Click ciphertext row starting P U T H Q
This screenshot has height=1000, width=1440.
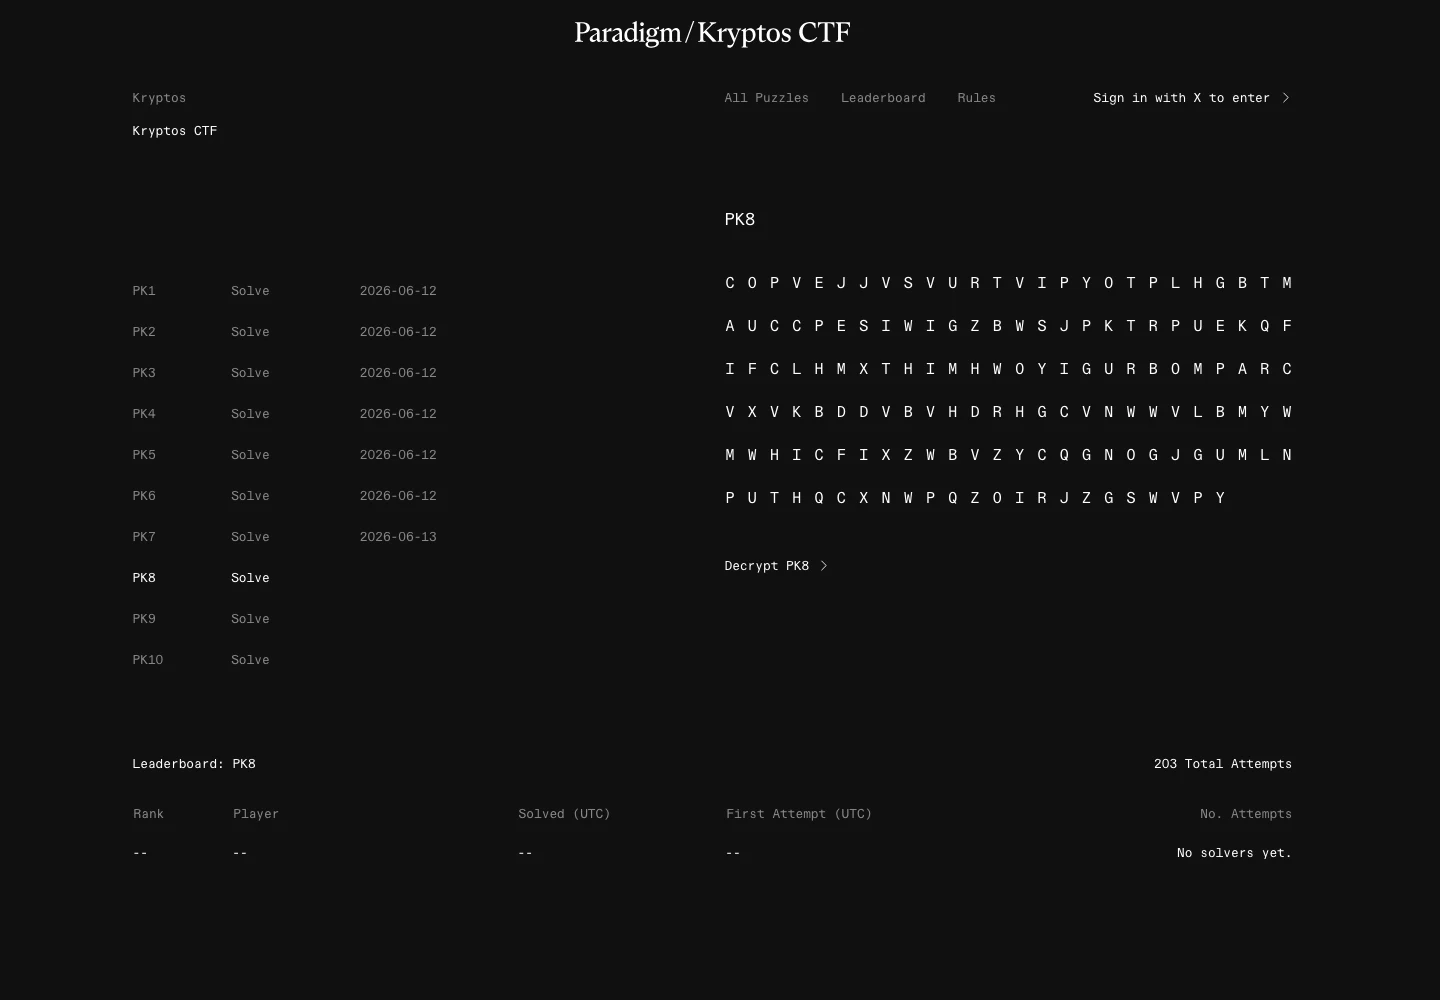click(x=975, y=498)
